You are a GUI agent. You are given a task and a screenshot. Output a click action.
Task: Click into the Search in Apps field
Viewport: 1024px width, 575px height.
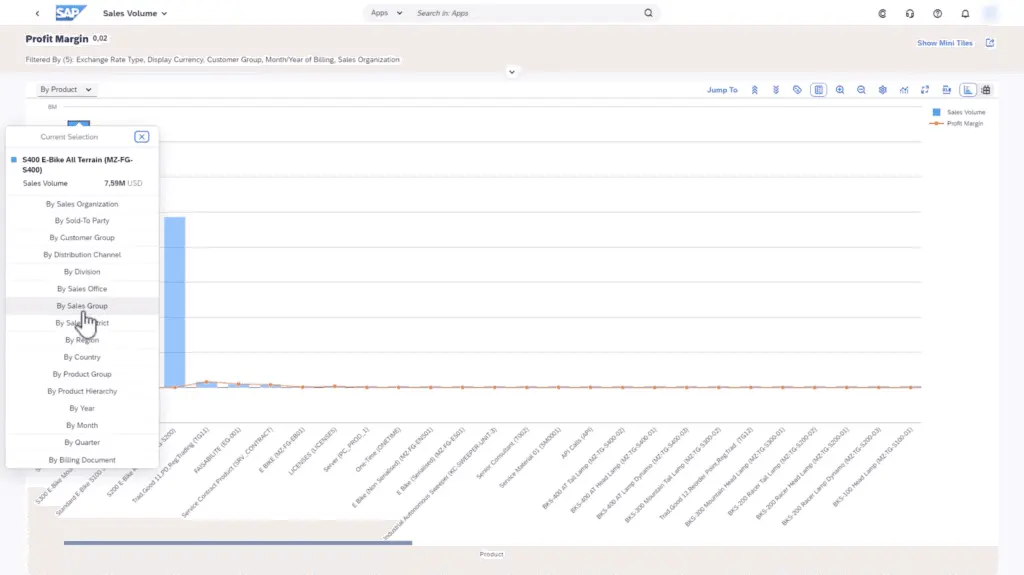coord(526,13)
